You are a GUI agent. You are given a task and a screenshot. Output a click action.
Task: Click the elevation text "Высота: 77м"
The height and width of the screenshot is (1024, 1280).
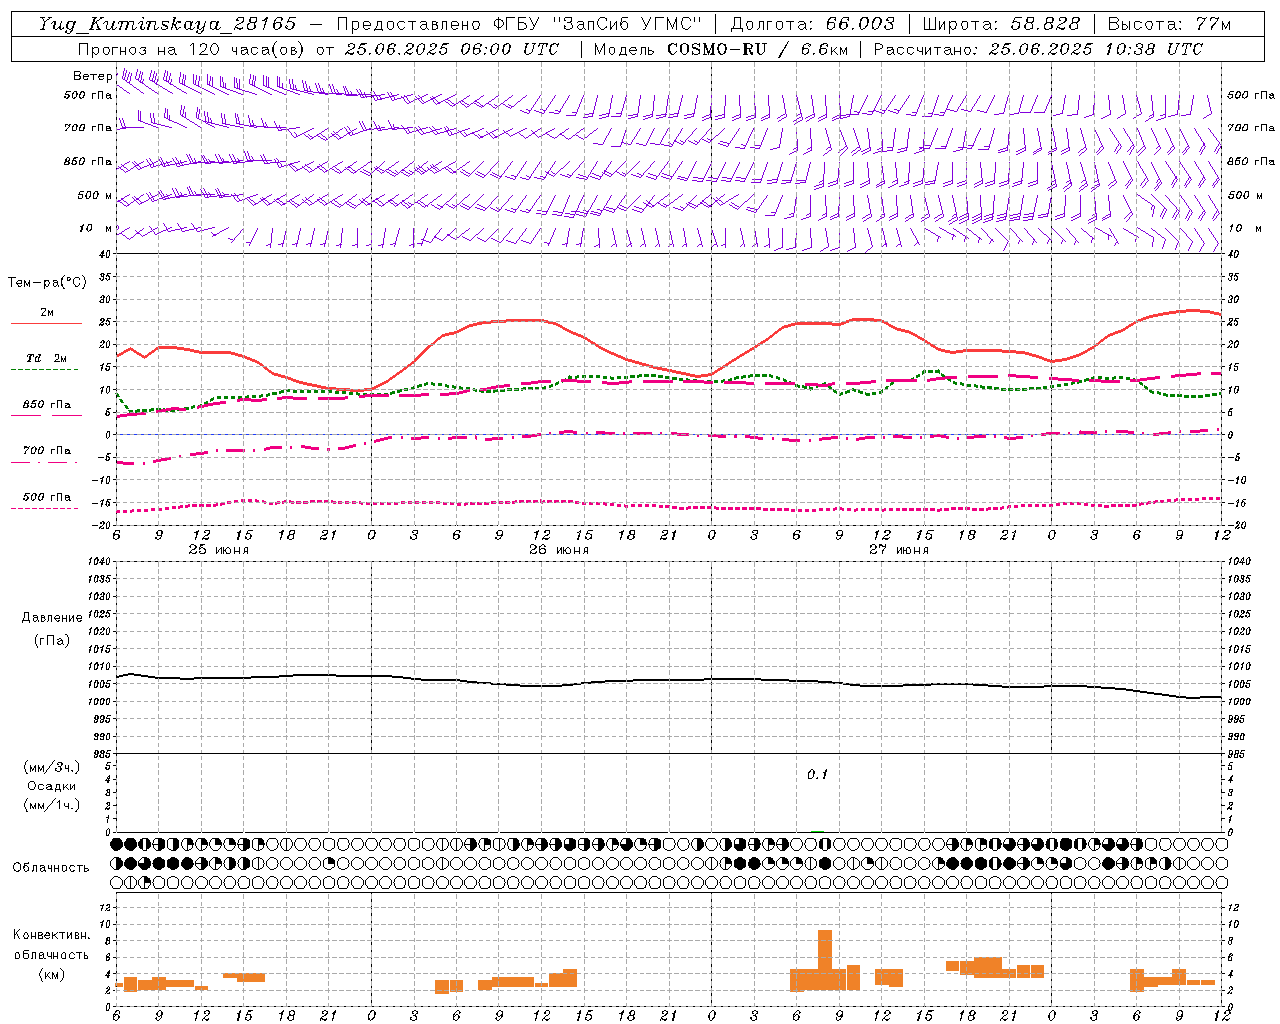click(1169, 24)
